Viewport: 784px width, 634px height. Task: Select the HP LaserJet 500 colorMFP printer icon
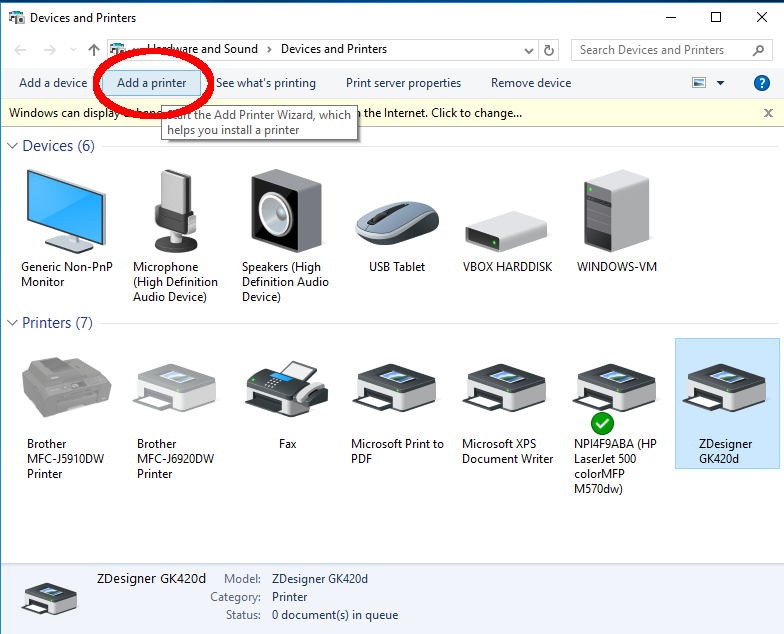pyautogui.click(x=615, y=388)
